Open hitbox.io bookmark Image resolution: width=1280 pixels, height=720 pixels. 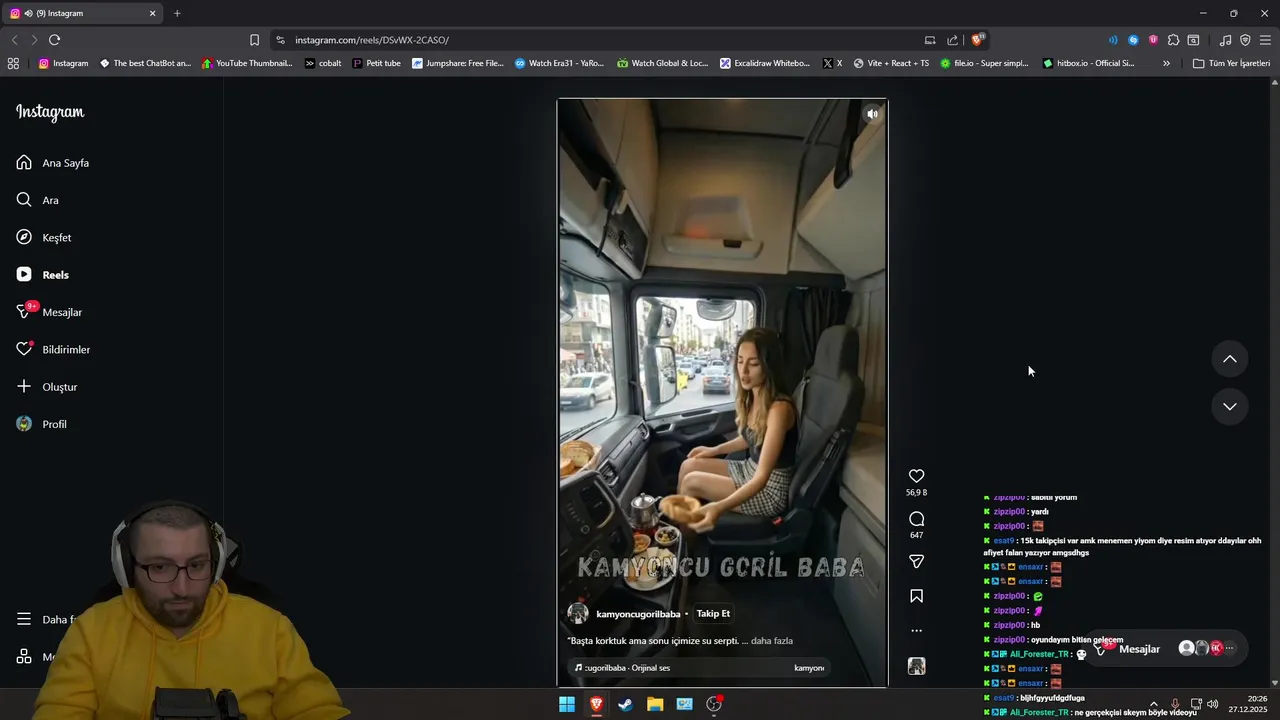pos(1088,63)
